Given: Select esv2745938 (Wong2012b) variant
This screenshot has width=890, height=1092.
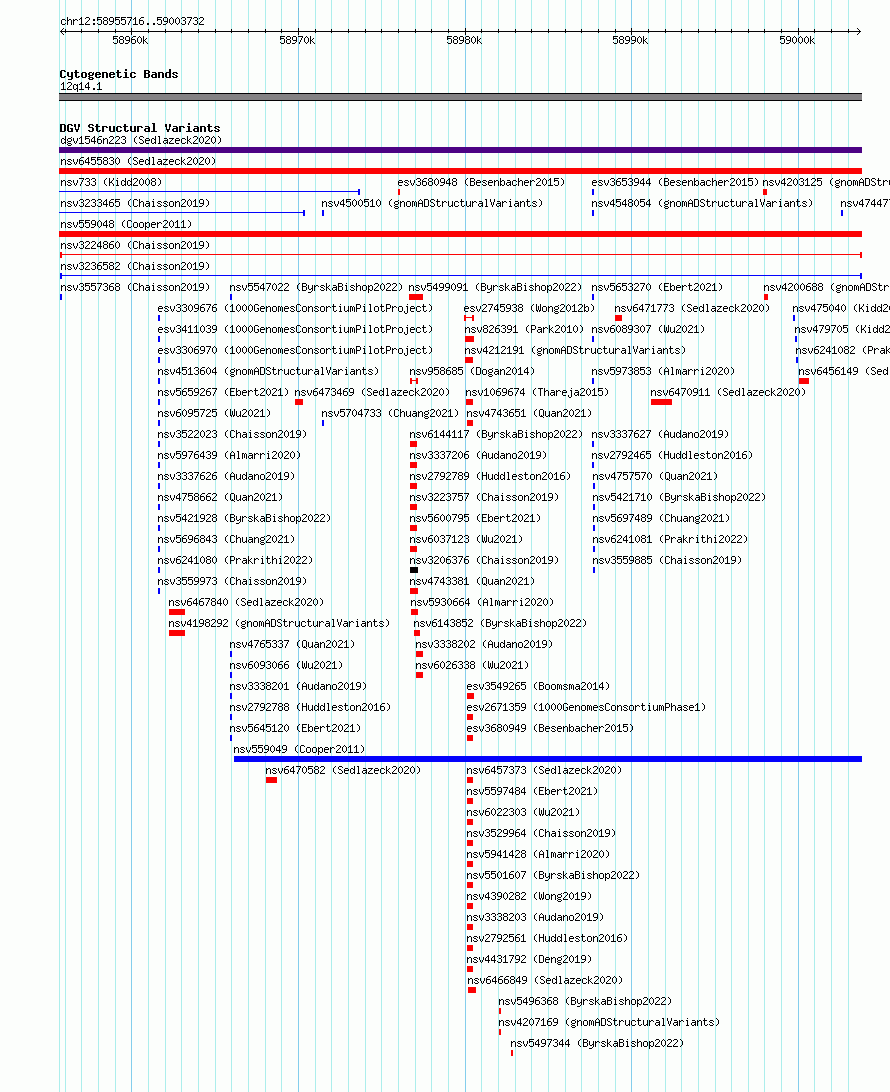Looking at the screenshot, I should 529,308.
